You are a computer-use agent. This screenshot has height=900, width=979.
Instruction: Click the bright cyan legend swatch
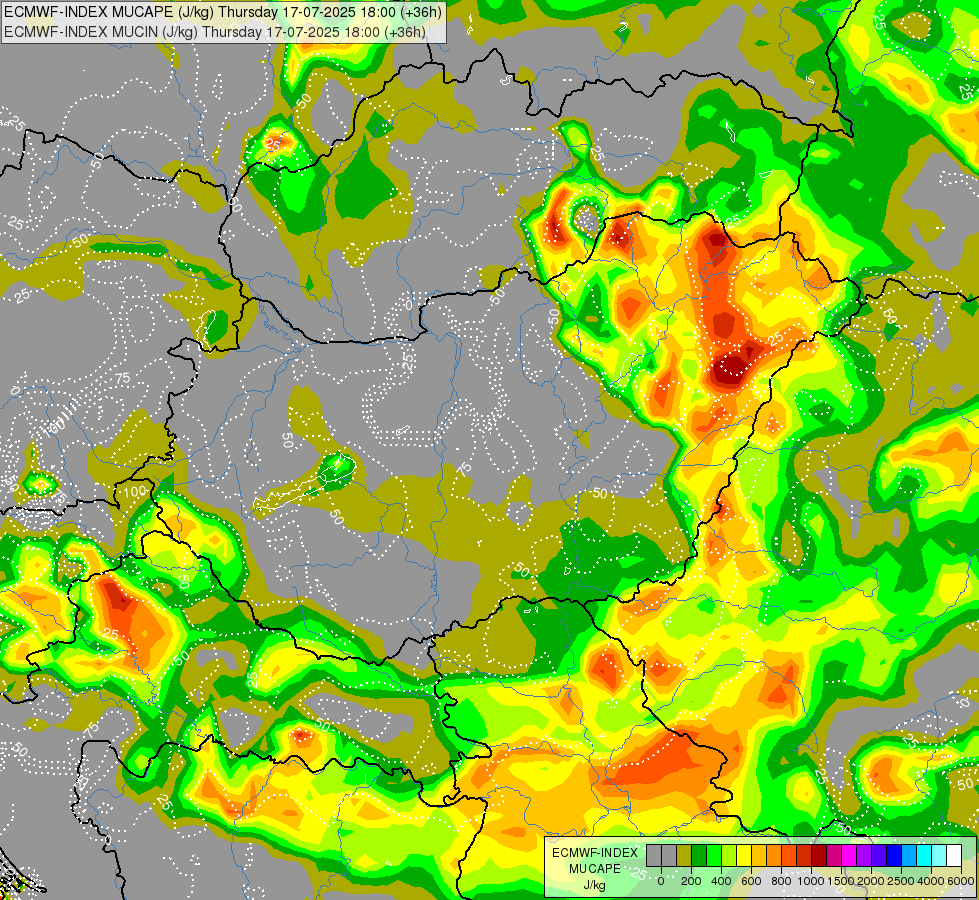click(924, 855)
